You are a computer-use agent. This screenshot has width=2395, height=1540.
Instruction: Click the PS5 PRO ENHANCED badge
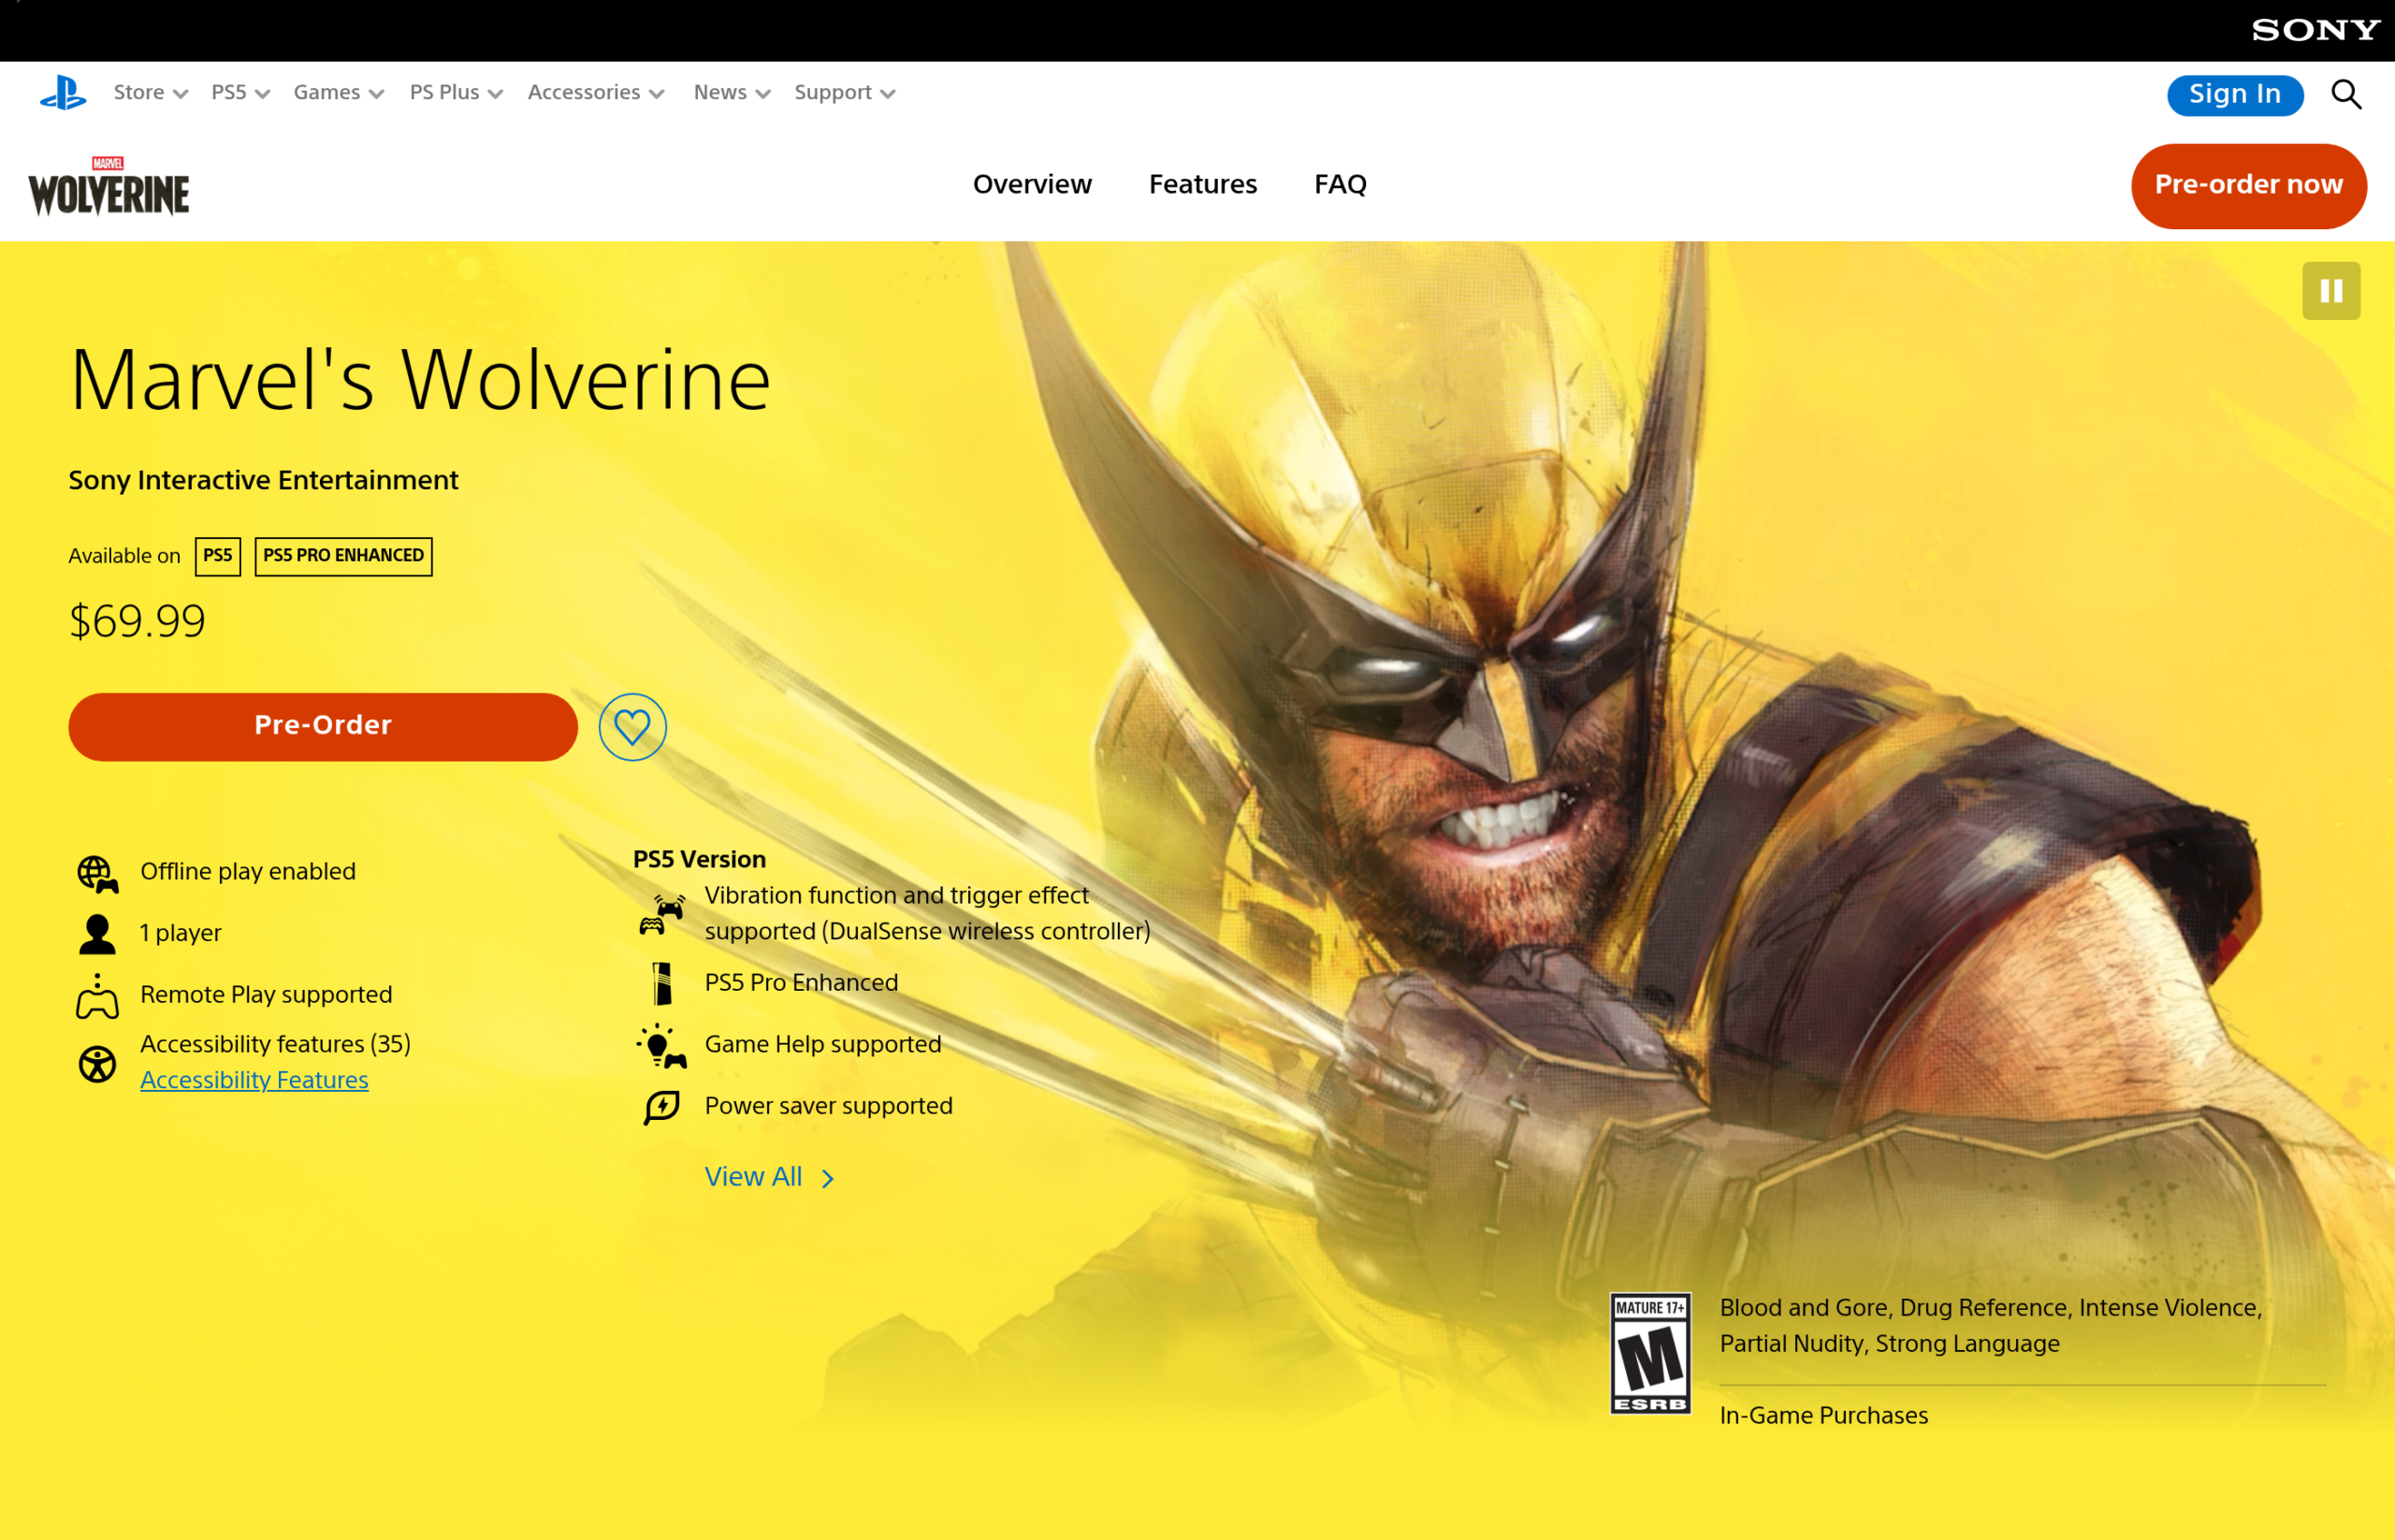pos(343,556)
